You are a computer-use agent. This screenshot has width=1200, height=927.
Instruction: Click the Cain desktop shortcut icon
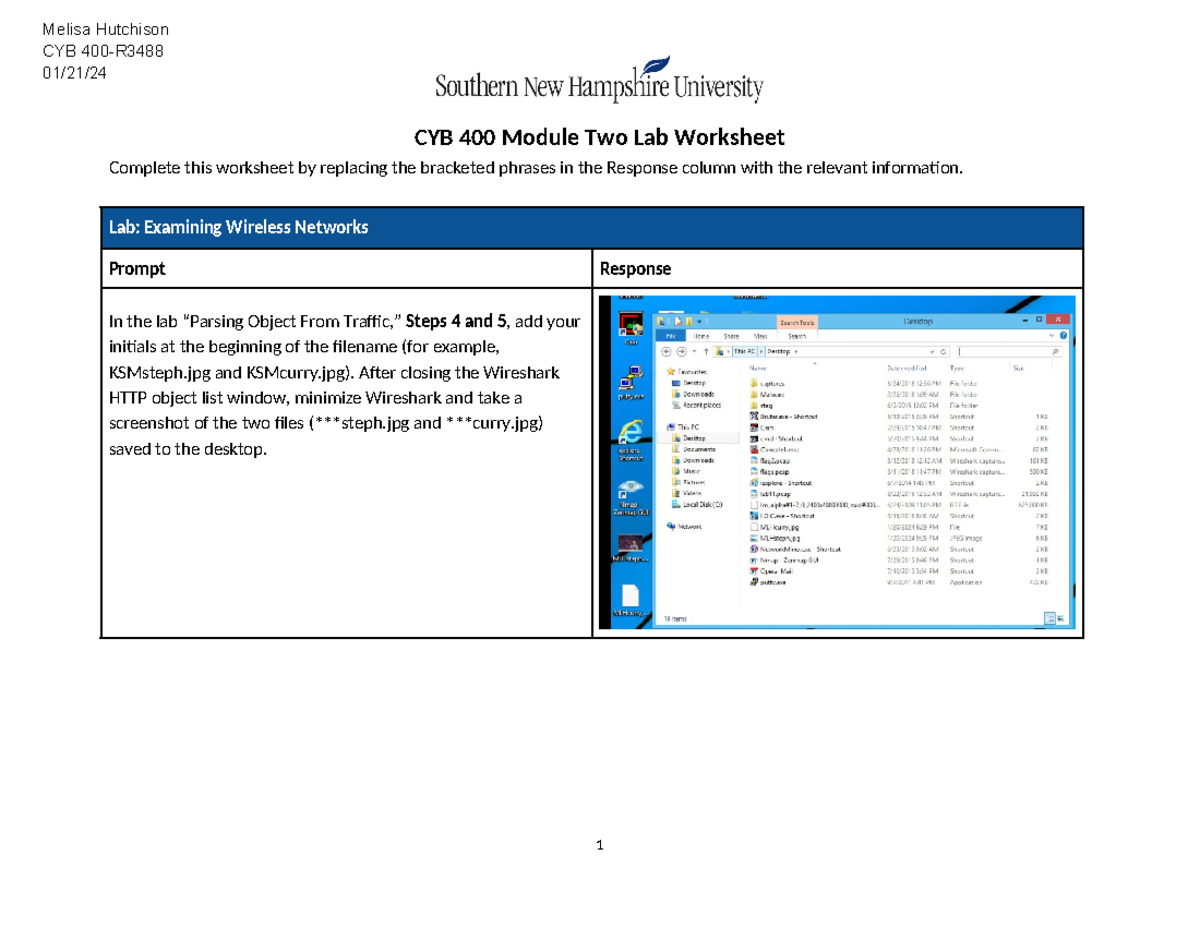point(629,326)
